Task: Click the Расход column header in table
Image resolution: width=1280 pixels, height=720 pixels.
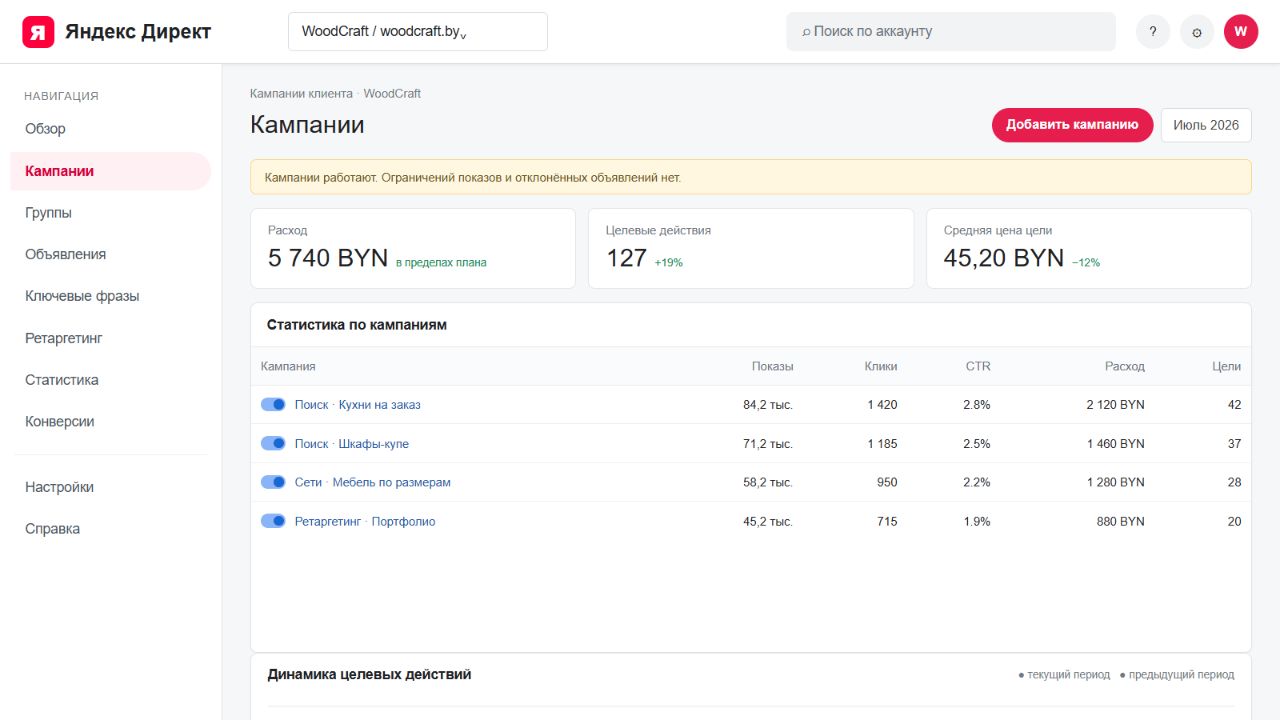Action: (1125, 366)
